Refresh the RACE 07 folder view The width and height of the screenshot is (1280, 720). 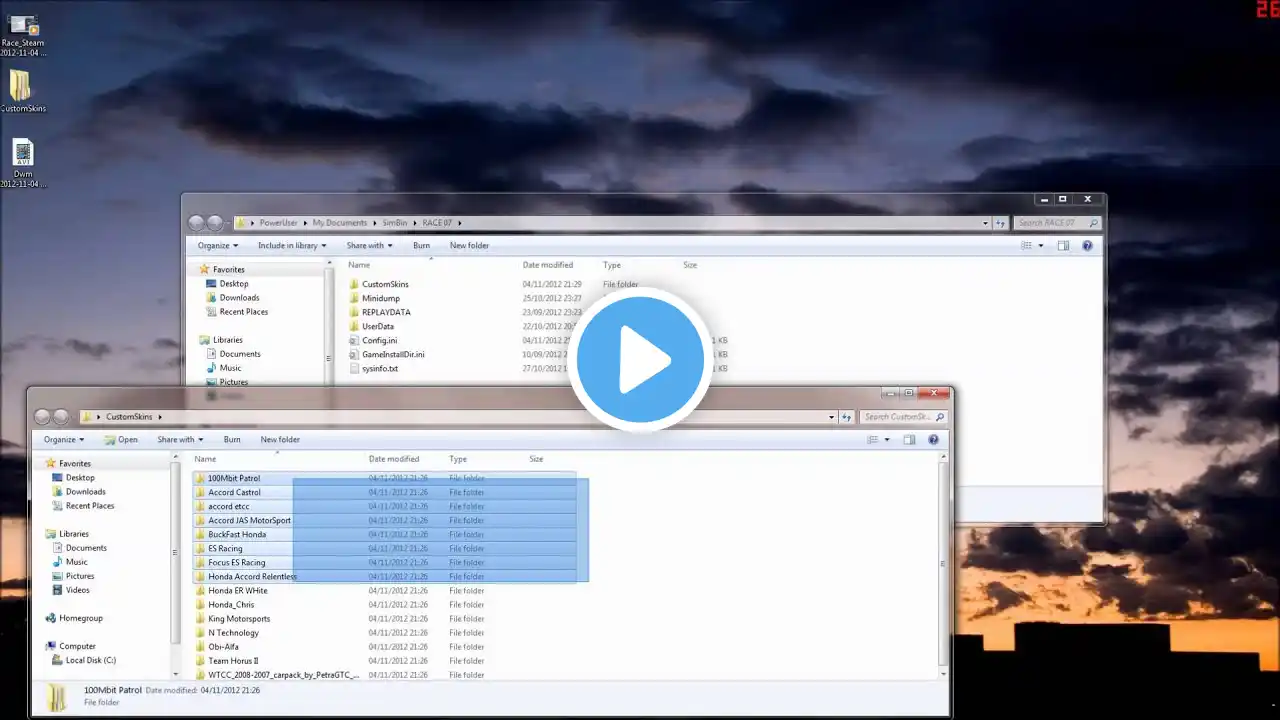(1002, 223)
